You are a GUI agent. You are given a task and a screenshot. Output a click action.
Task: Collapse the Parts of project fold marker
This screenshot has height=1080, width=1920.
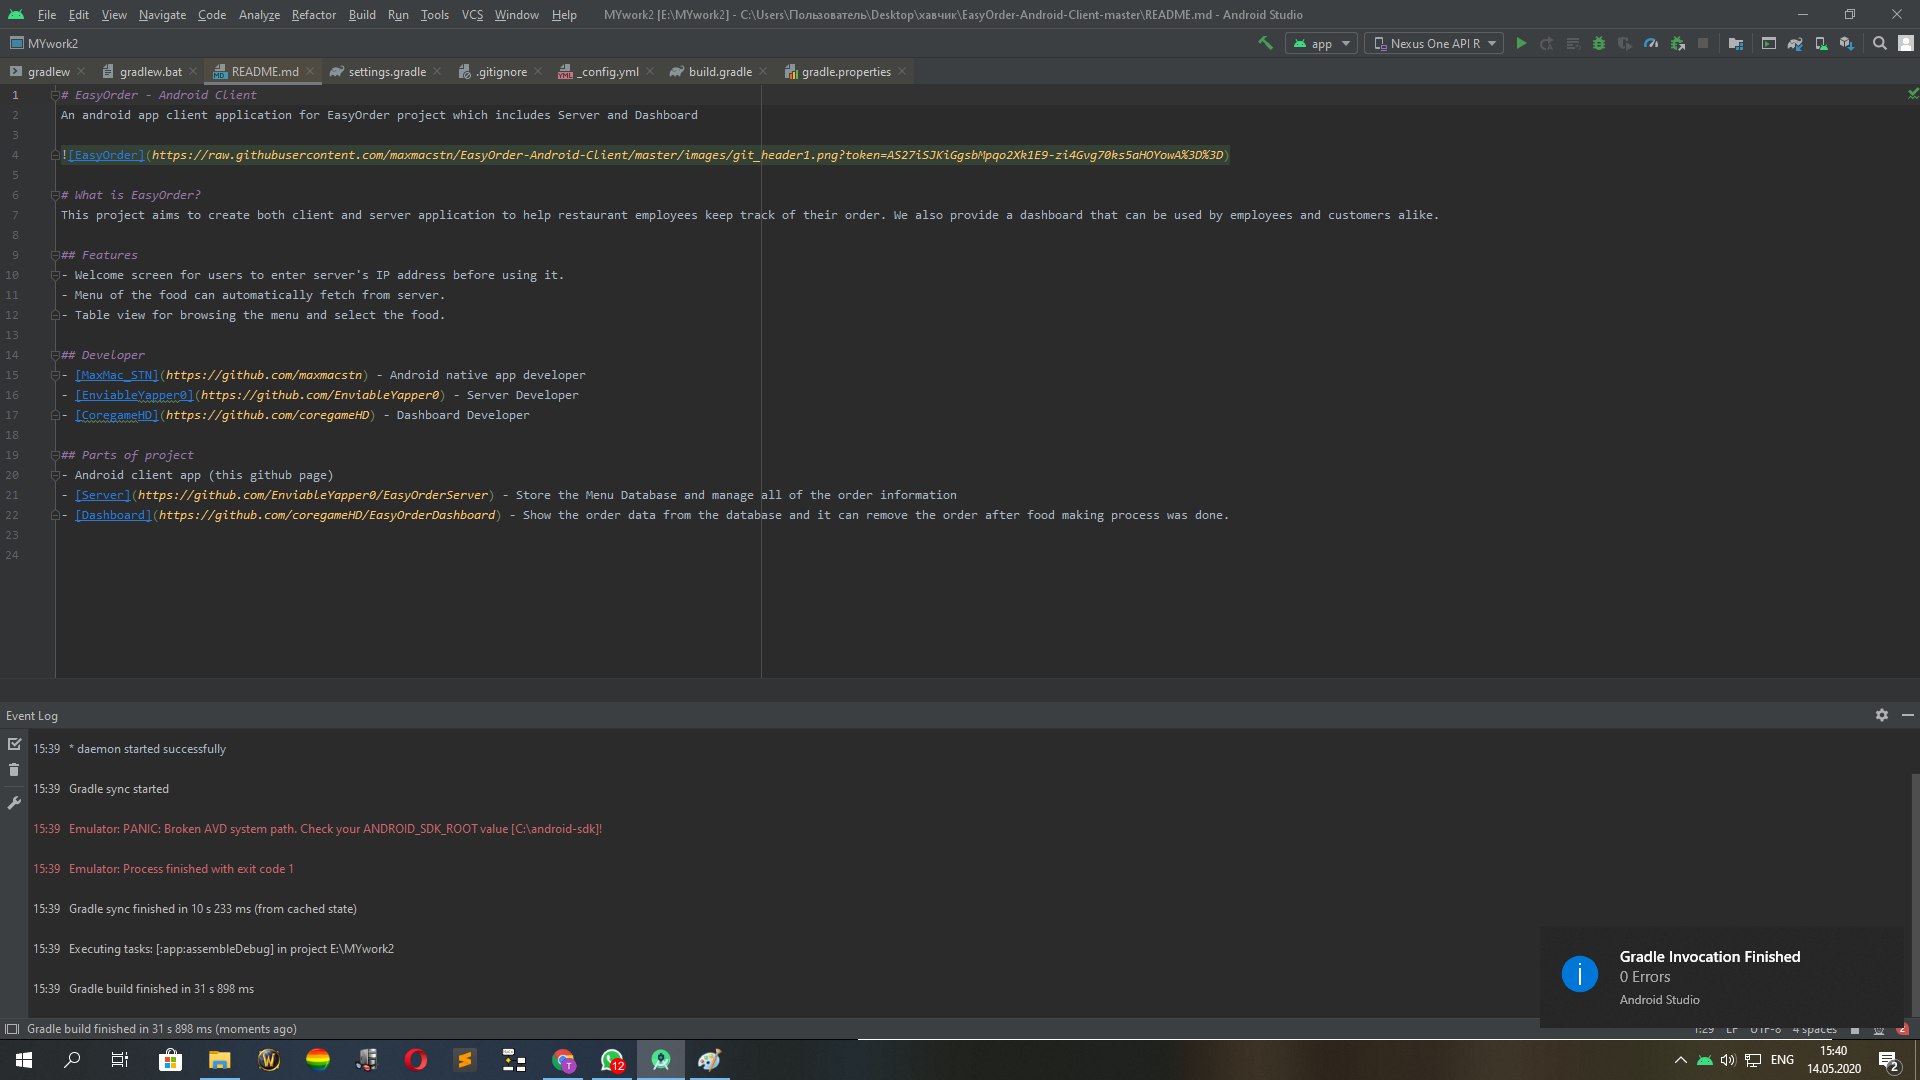(56, 455)
